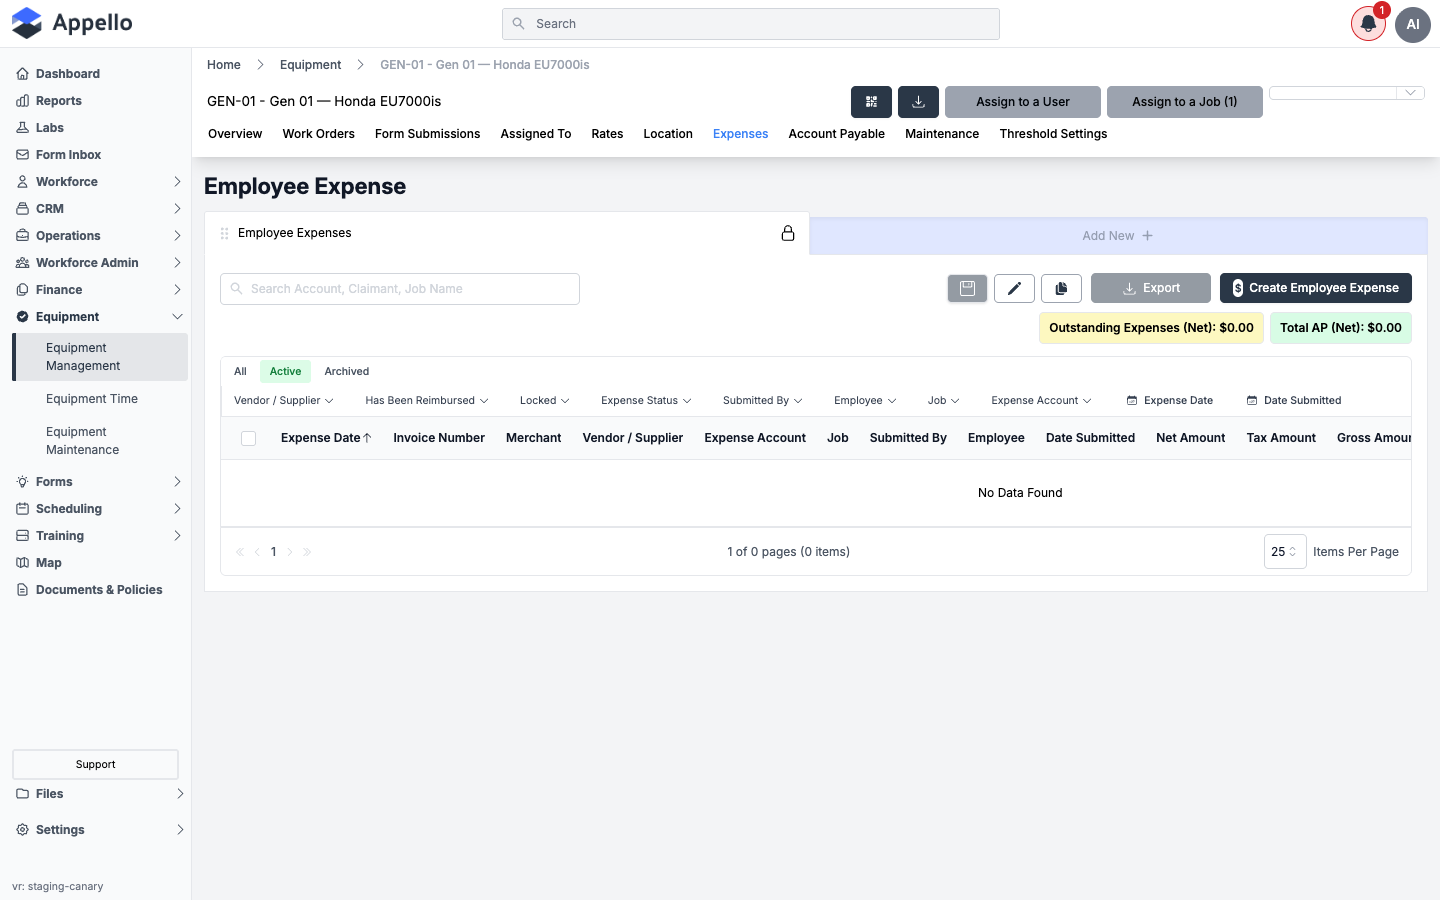The image size is (1440, 918).
Task: Toggle the select-all checkbox in table header
Action: point(249,438)
